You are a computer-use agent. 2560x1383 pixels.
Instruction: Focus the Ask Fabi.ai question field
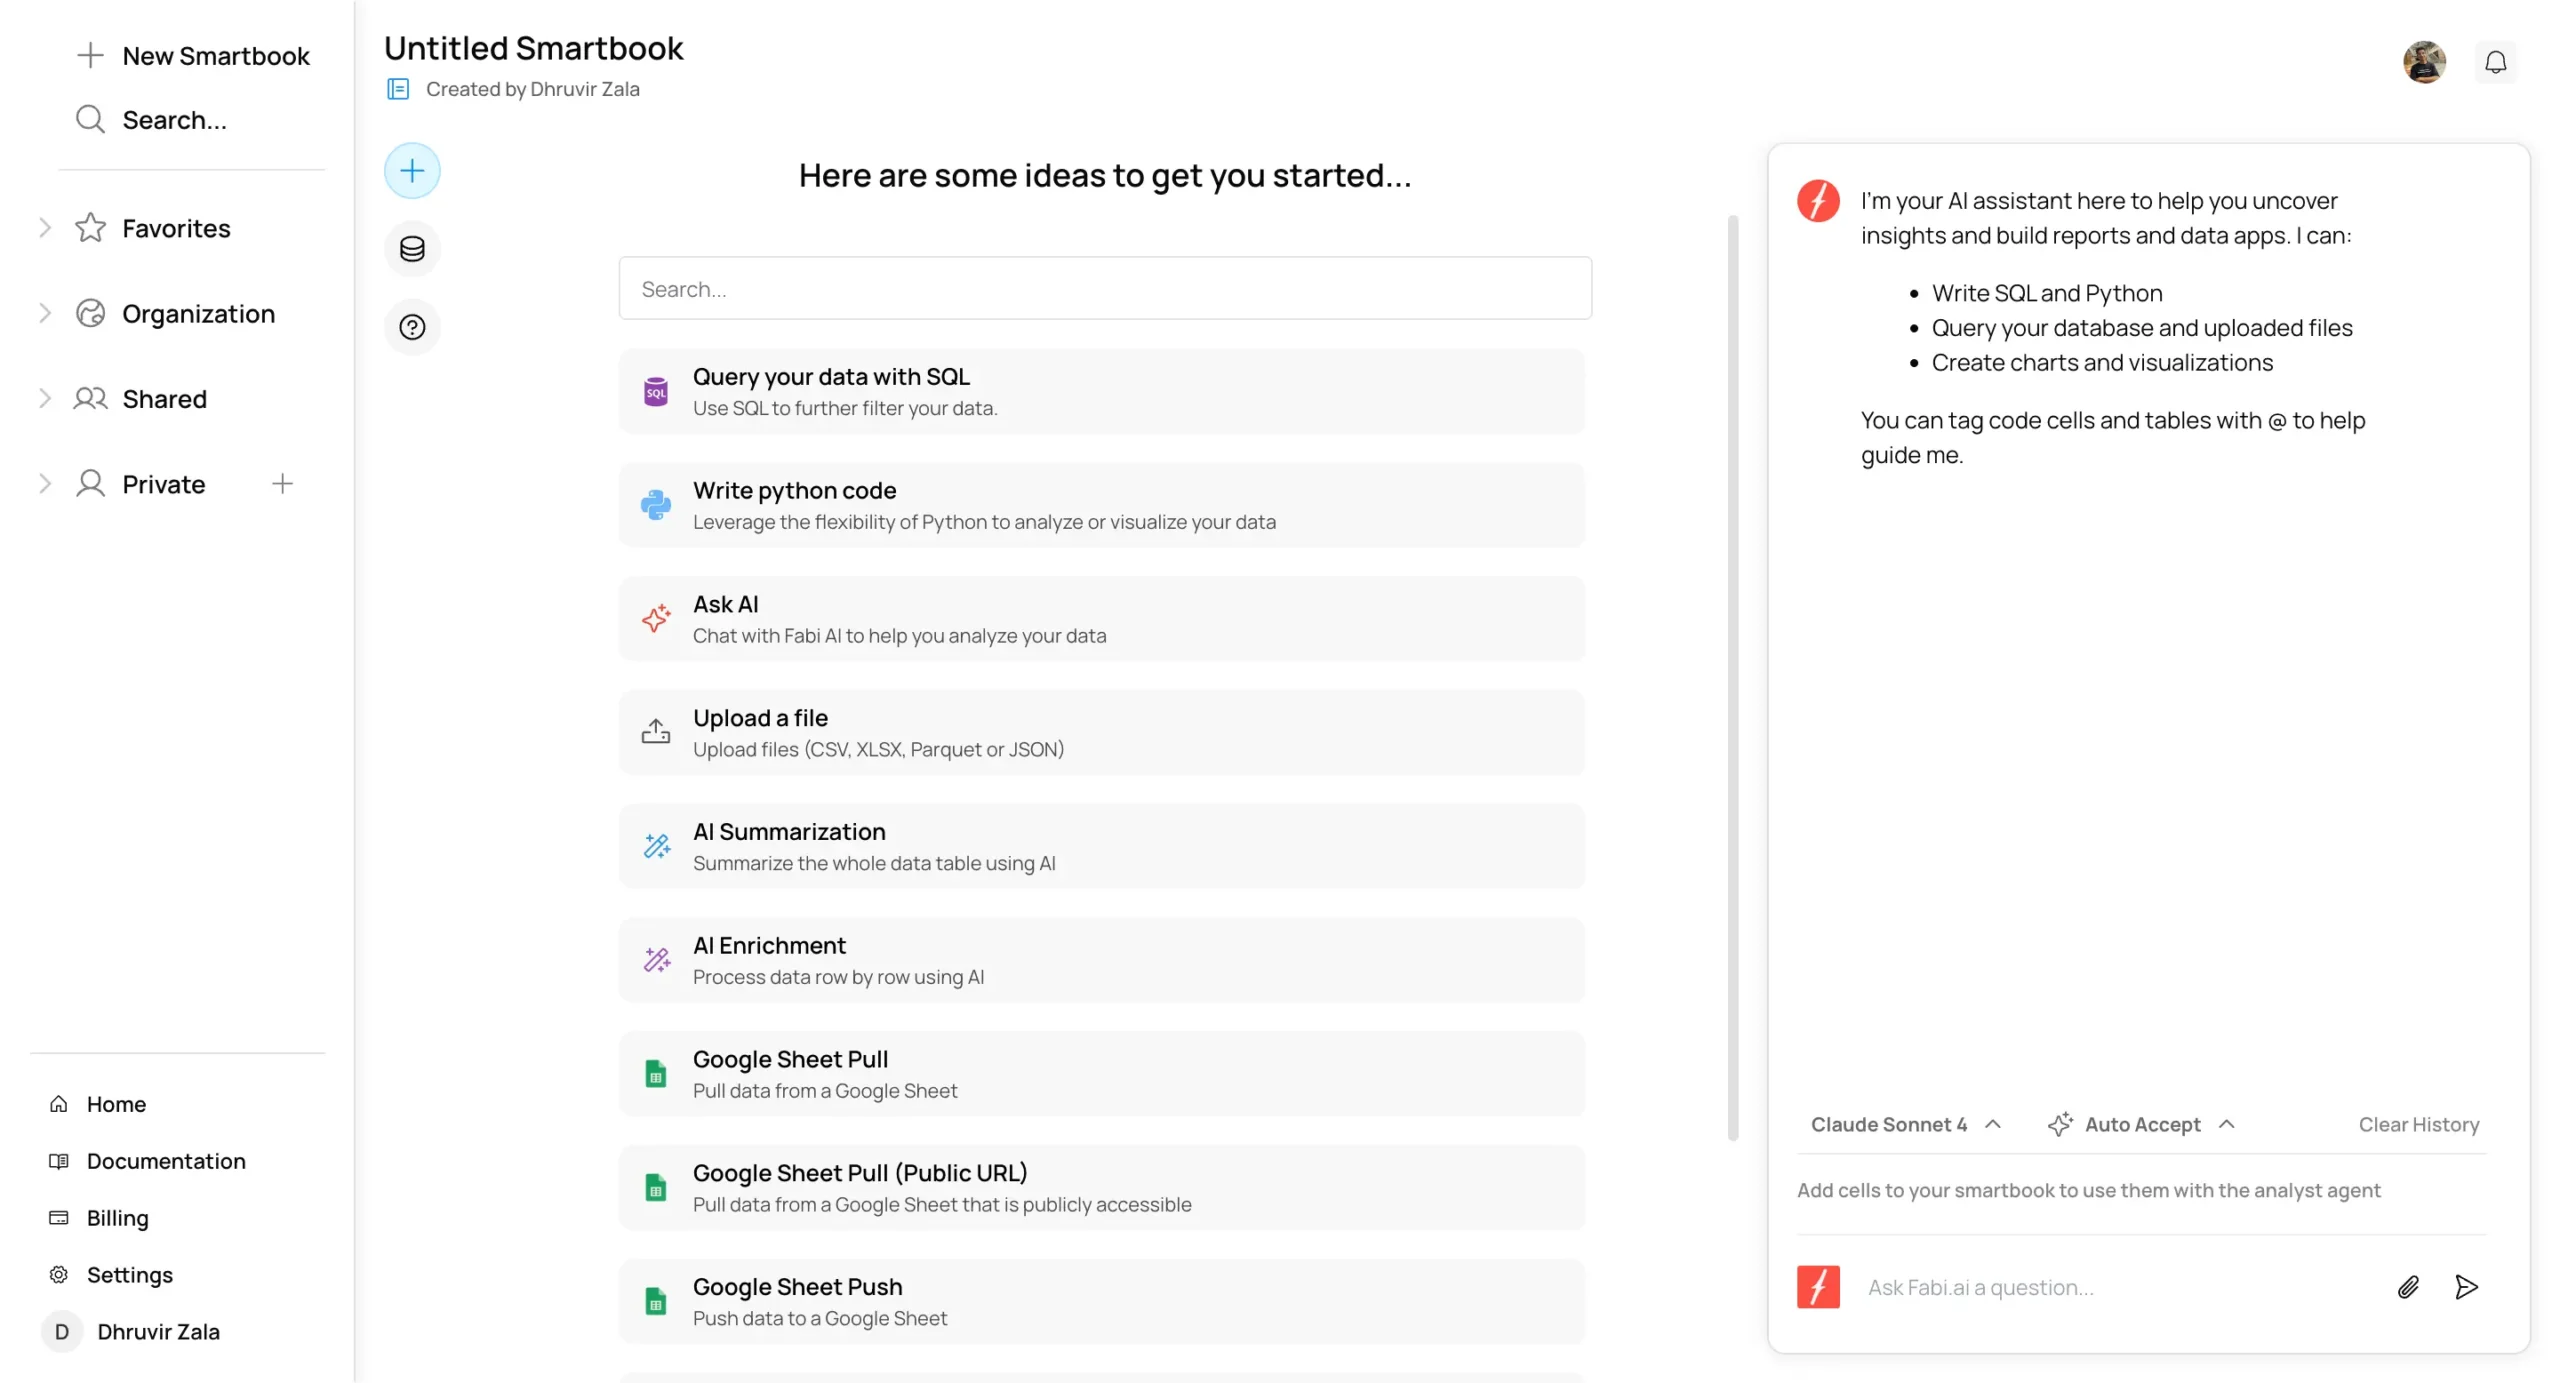(x=2110, y=1287)
